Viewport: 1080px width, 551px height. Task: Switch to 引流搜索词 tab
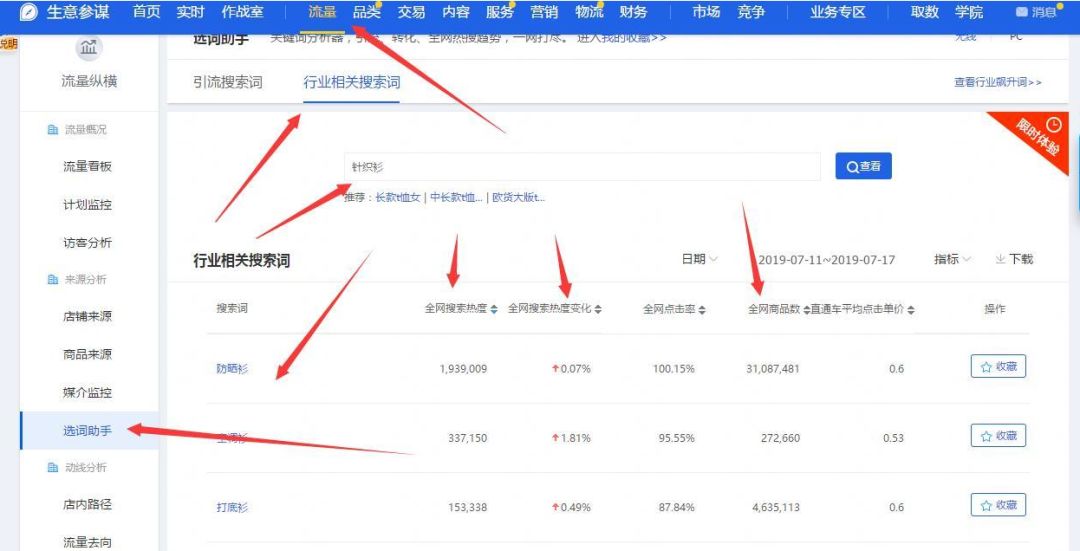click(x=228, y=82)
